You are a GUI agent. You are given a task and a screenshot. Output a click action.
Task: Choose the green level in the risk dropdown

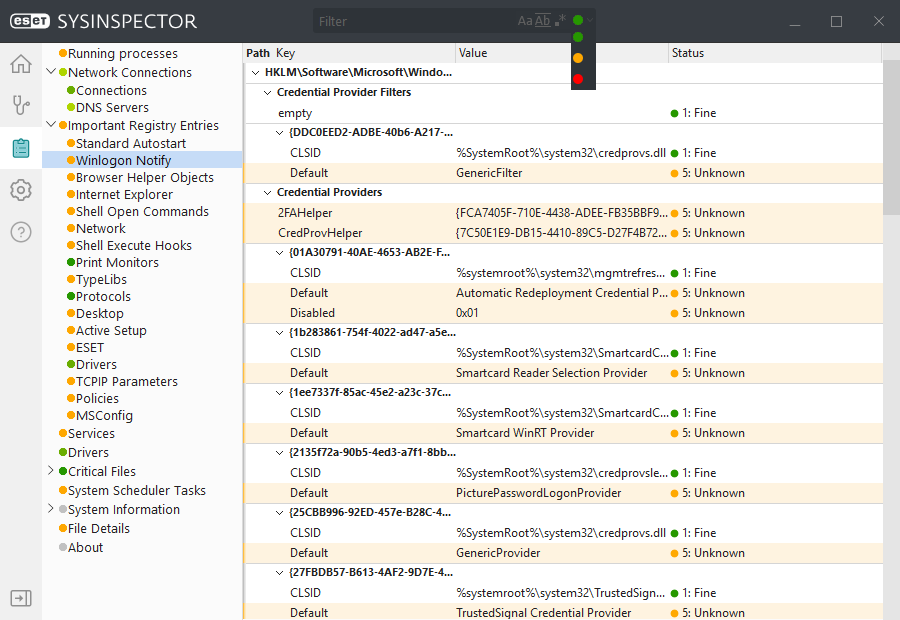coord(578,37)
